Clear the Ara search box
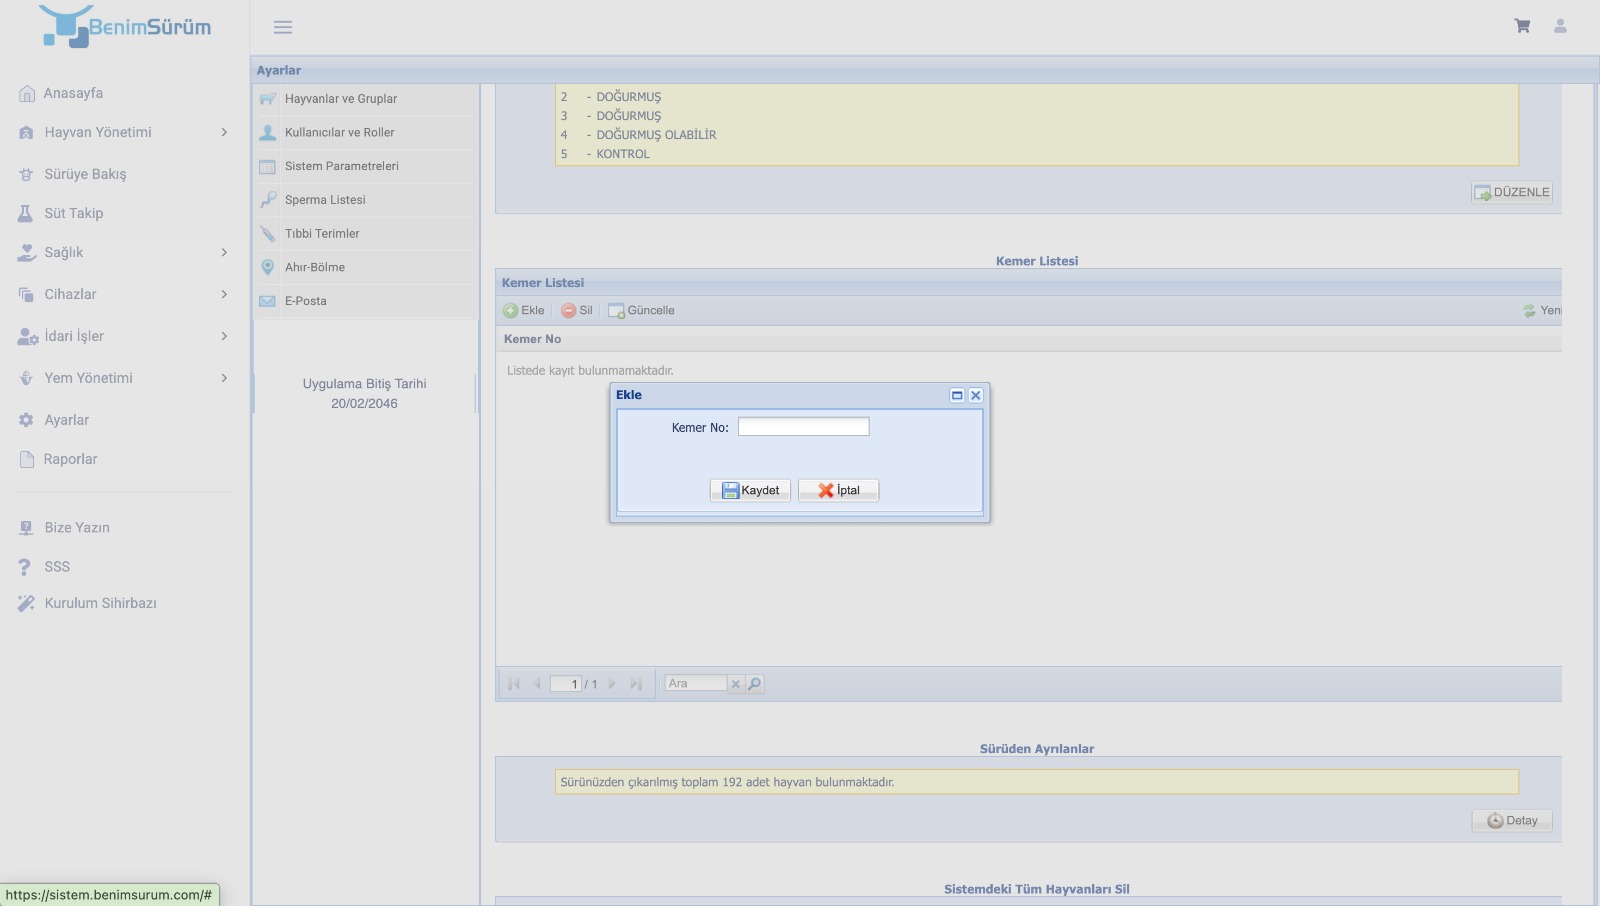 tap(735, 684)
